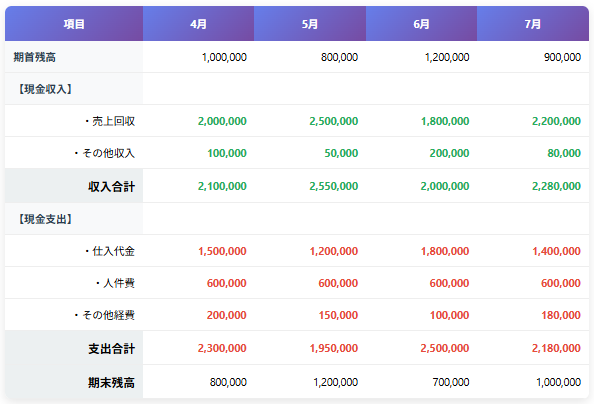Select the 4月 column header
The width and height of the screenshot is (594, 404).
tap(199, 24)
